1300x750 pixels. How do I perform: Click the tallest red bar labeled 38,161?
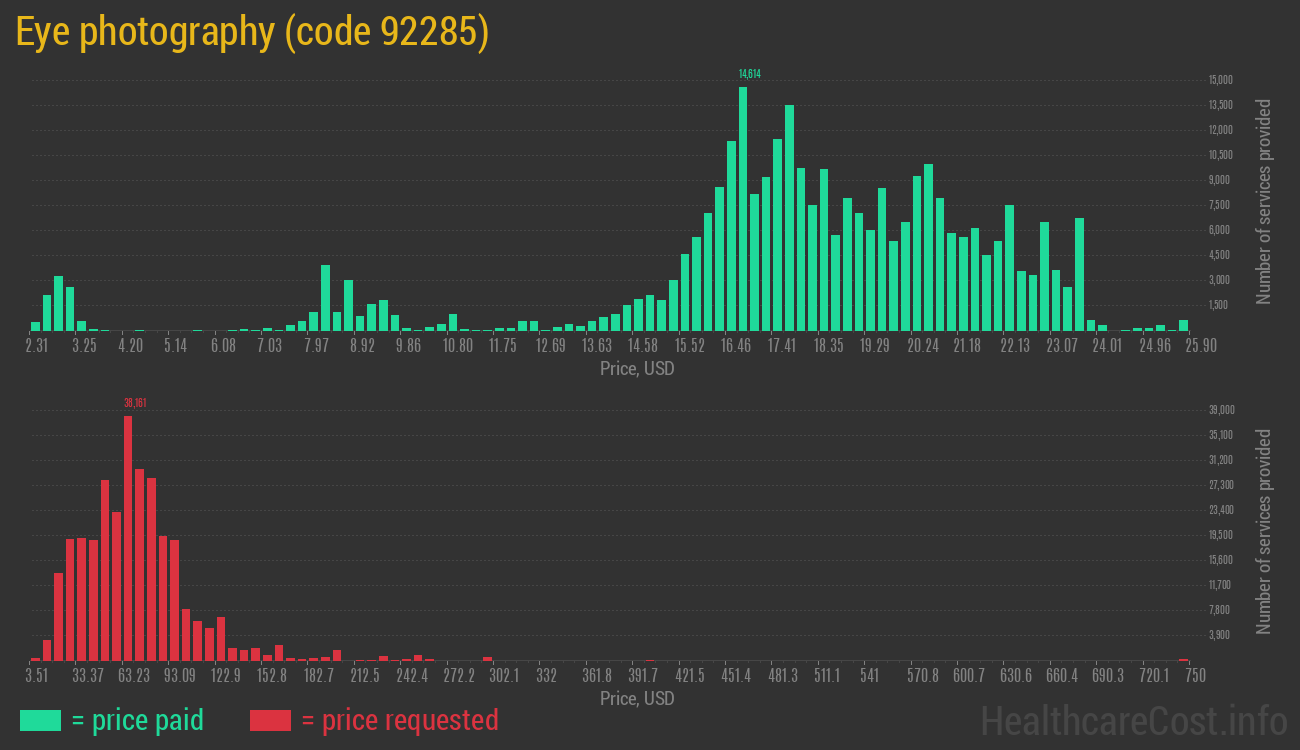(x=128, y=538)
